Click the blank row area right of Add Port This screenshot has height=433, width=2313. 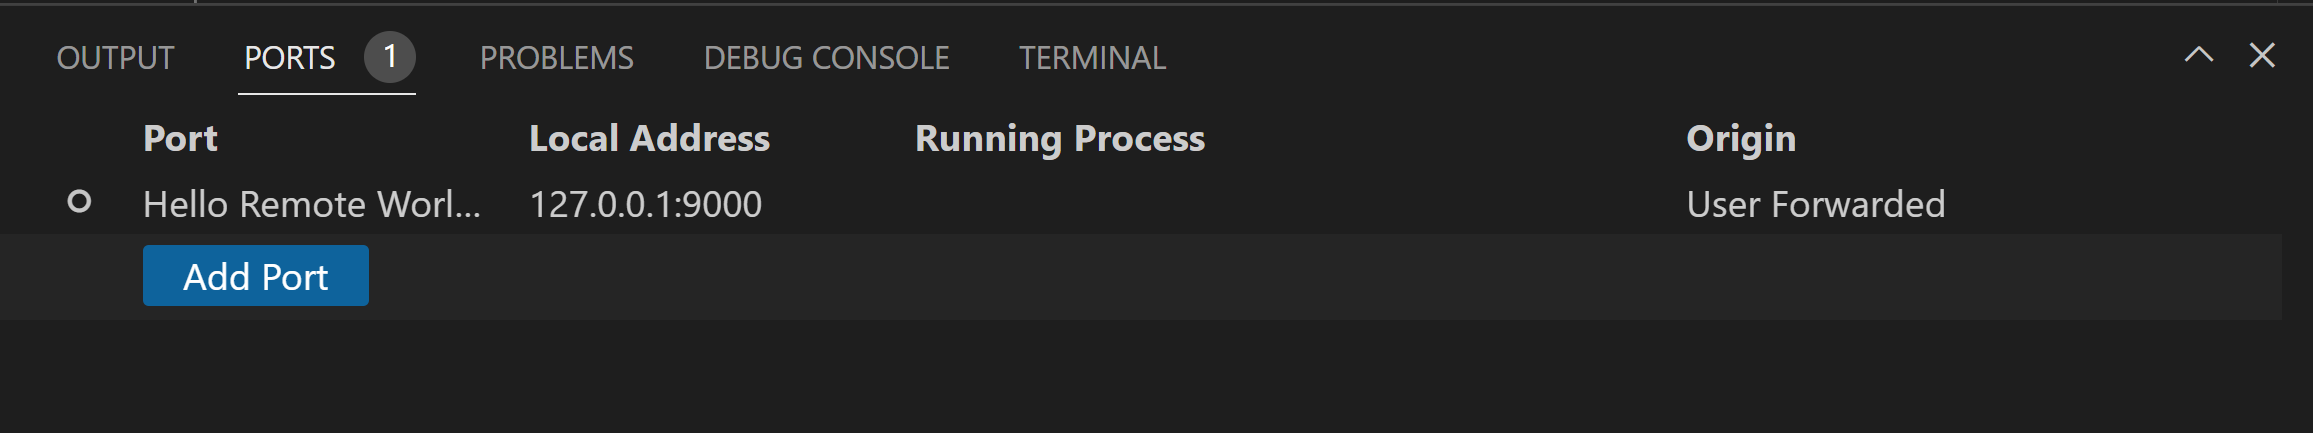tap(1200, 276)
